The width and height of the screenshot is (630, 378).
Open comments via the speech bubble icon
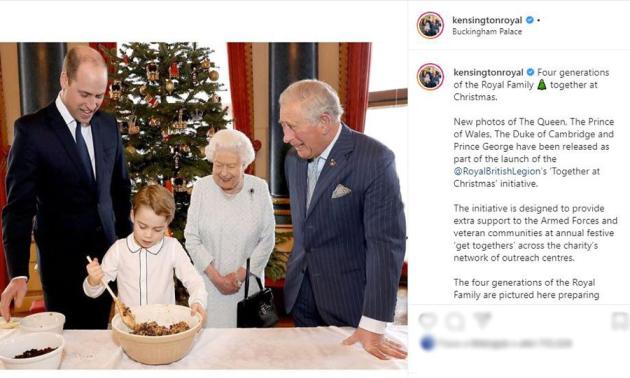[x=455, y=320]
